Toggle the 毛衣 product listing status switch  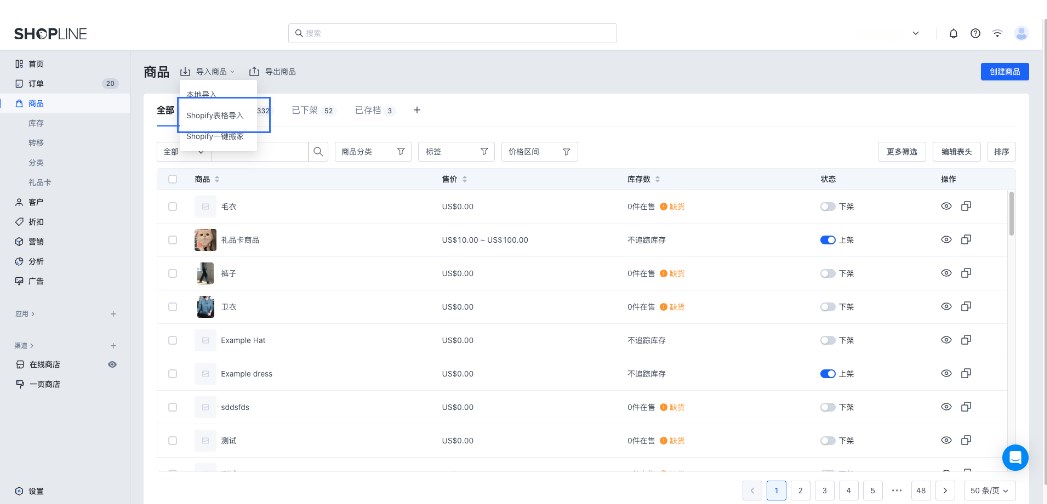point(827,206)
